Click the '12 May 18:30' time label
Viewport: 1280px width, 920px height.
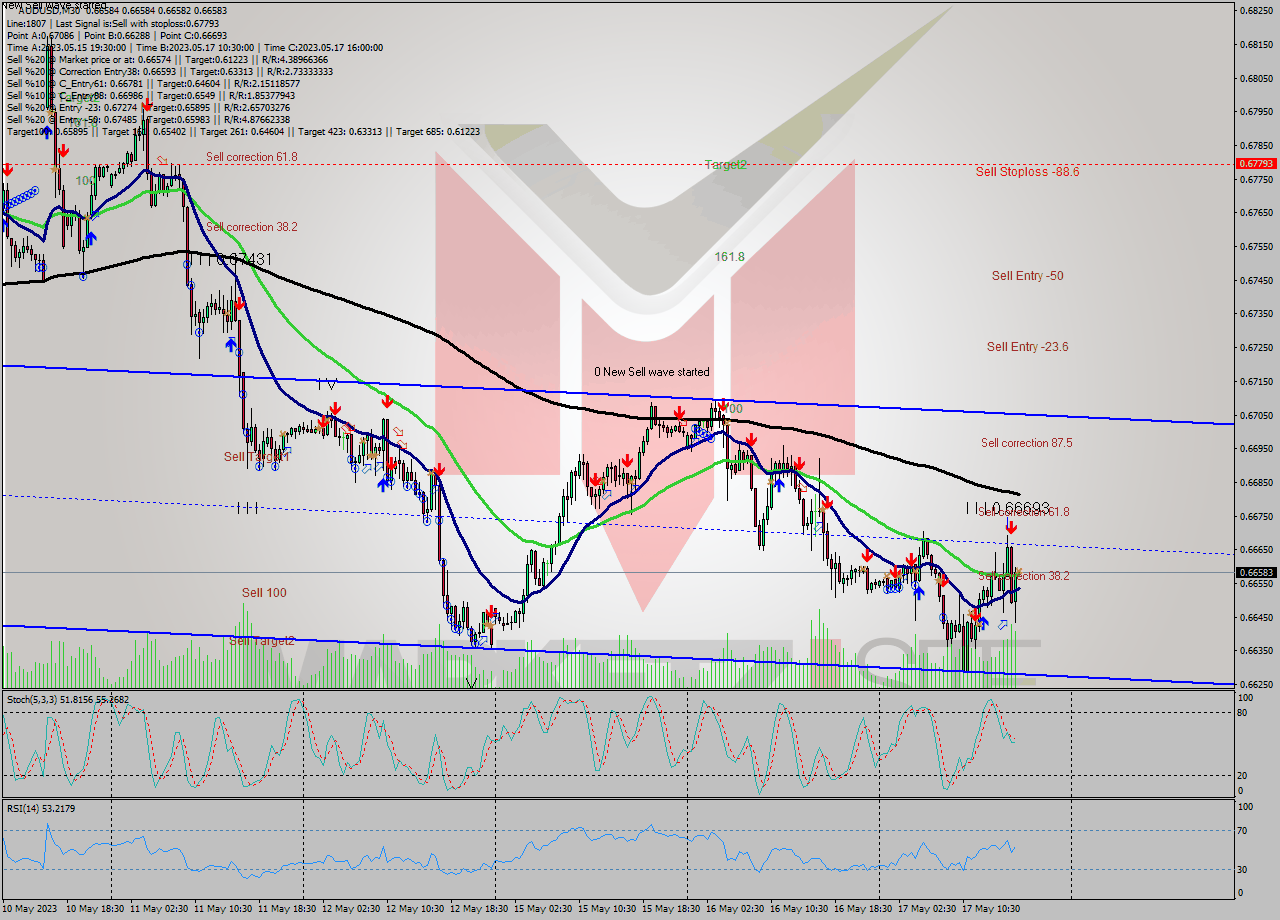[x=478, y=908]
